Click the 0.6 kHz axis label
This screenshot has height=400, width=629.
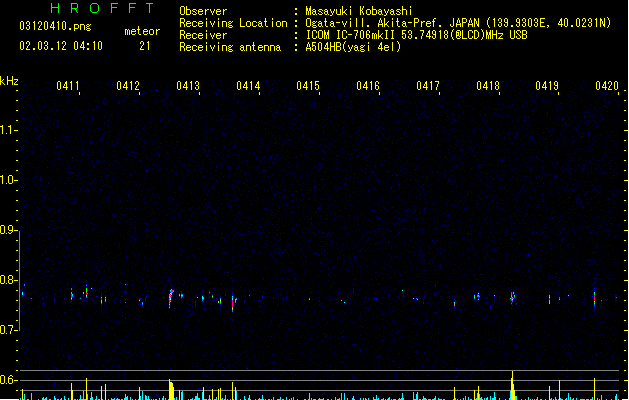(x=8, y=380)
